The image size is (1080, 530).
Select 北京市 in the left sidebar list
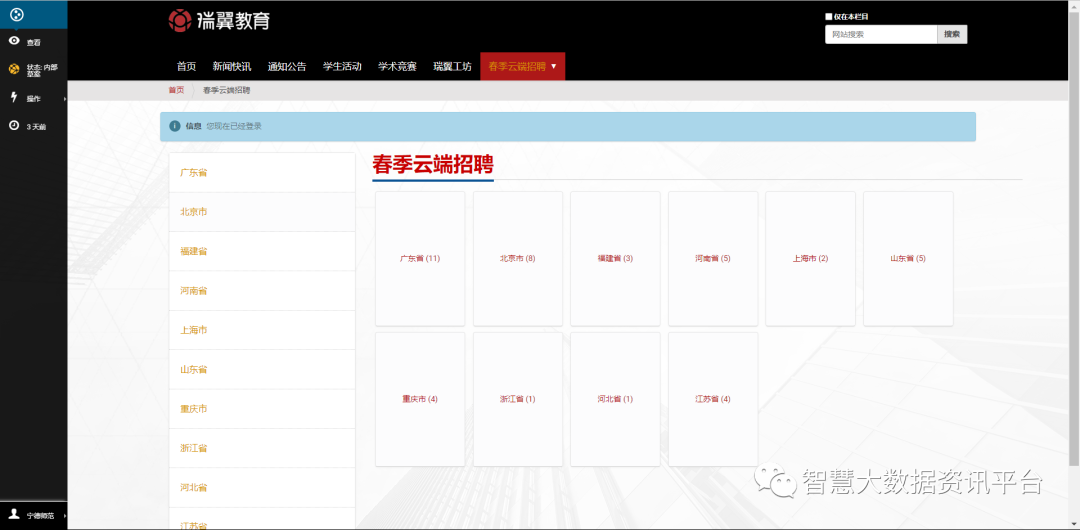[262, 212]
